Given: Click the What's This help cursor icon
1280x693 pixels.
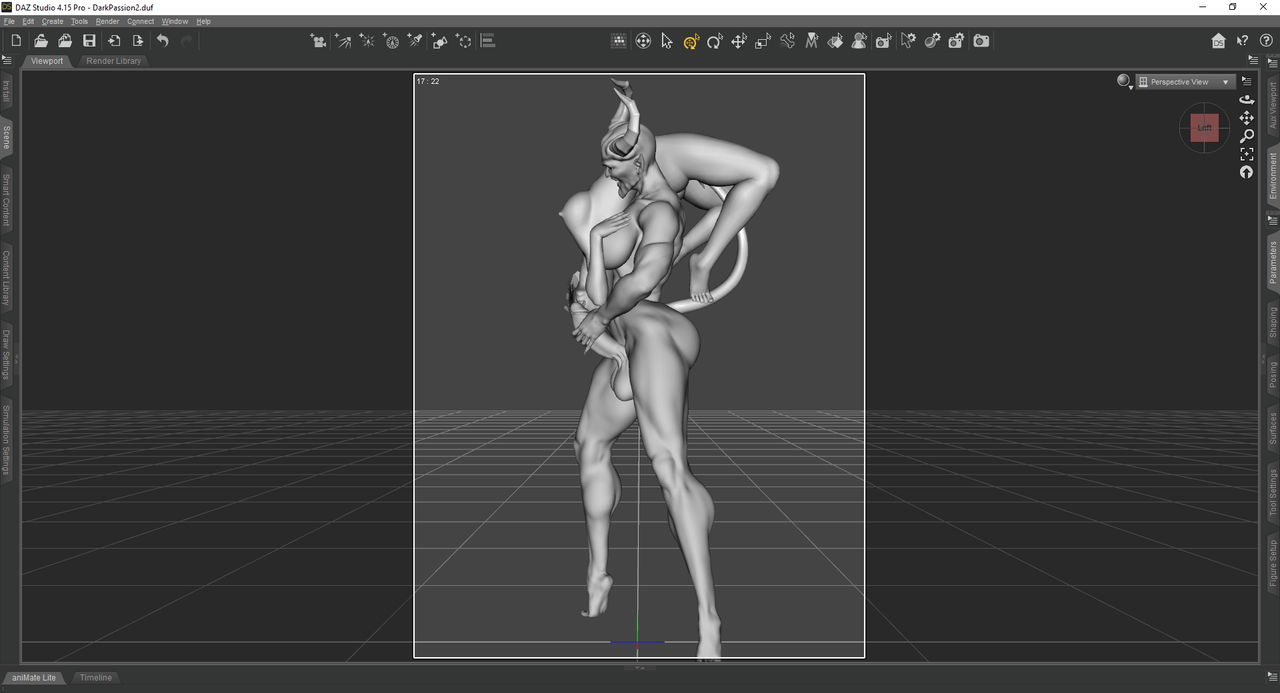Looking at the screenshot, I should [1243, 41].
